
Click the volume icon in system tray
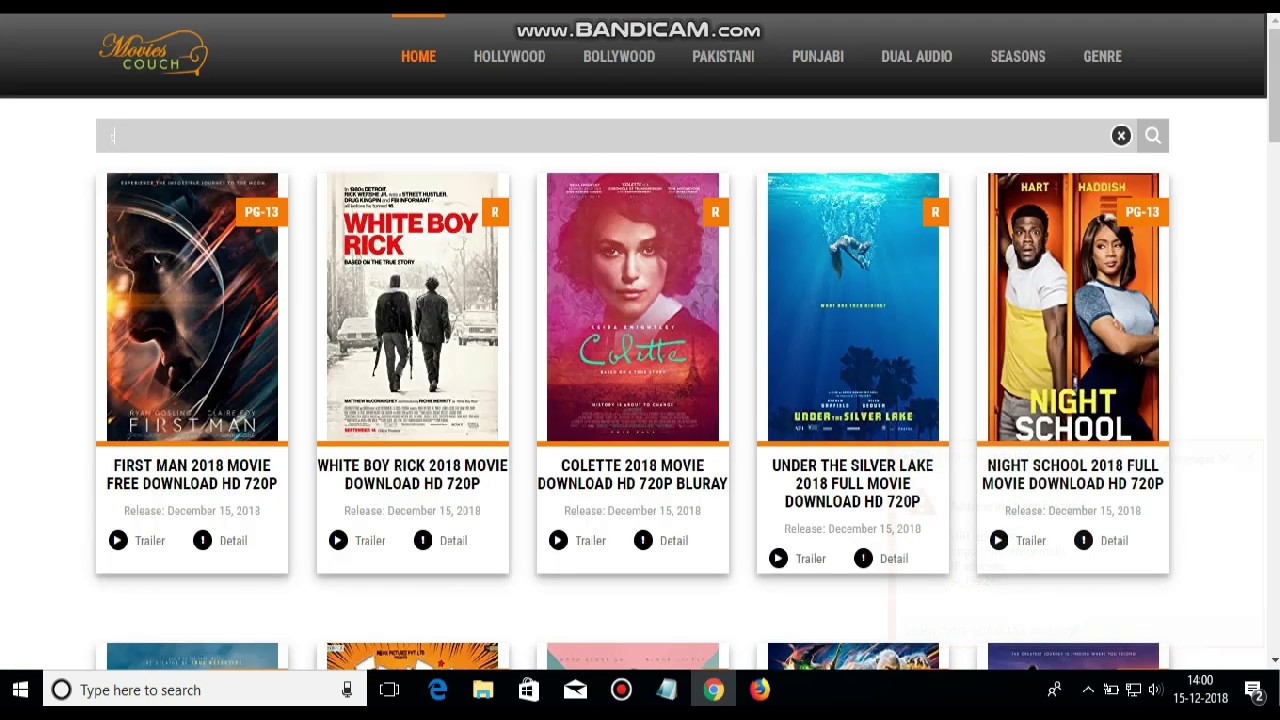[x=1155, y=690]
